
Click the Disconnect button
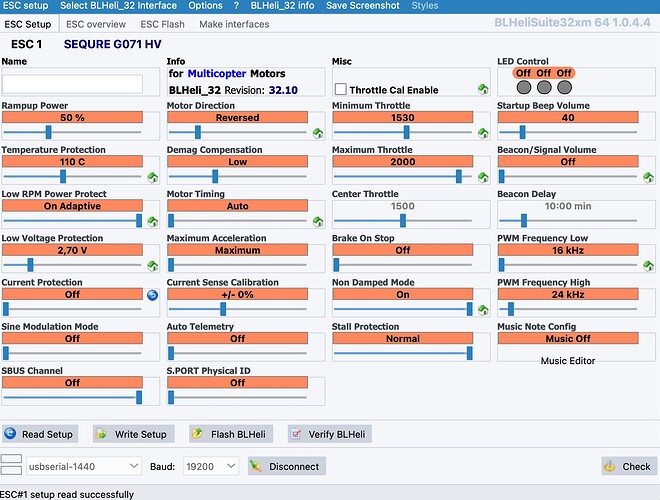click(287, 466)
